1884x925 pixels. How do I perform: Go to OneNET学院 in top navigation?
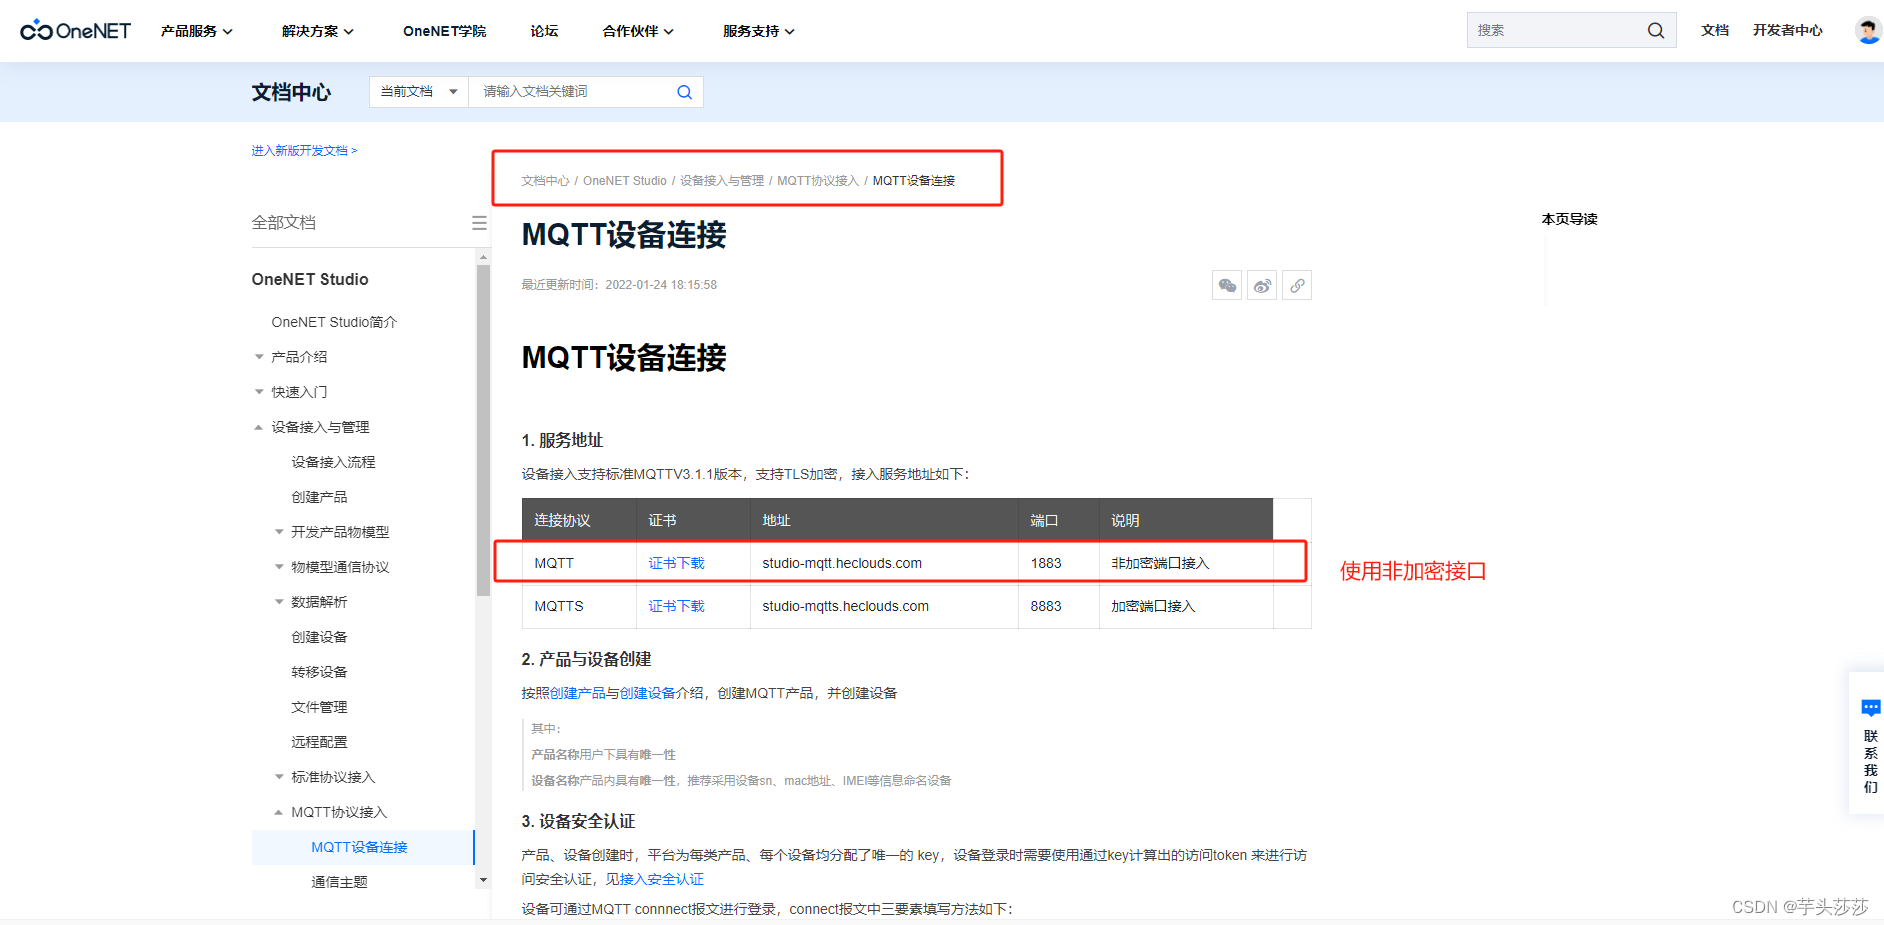point(444,31)
